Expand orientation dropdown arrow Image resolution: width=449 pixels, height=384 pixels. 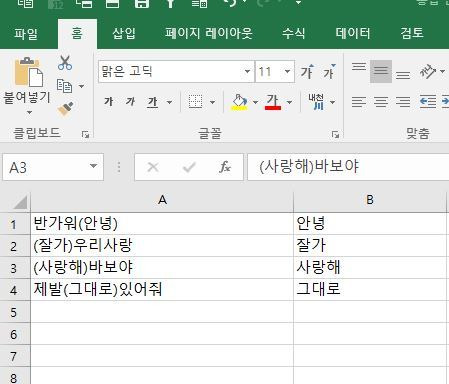442,71
